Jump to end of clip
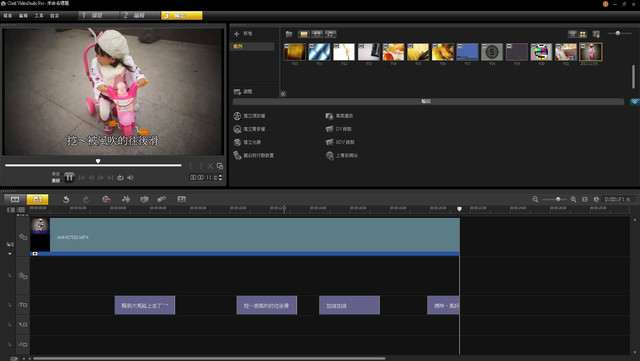 (x=110, y=178)
